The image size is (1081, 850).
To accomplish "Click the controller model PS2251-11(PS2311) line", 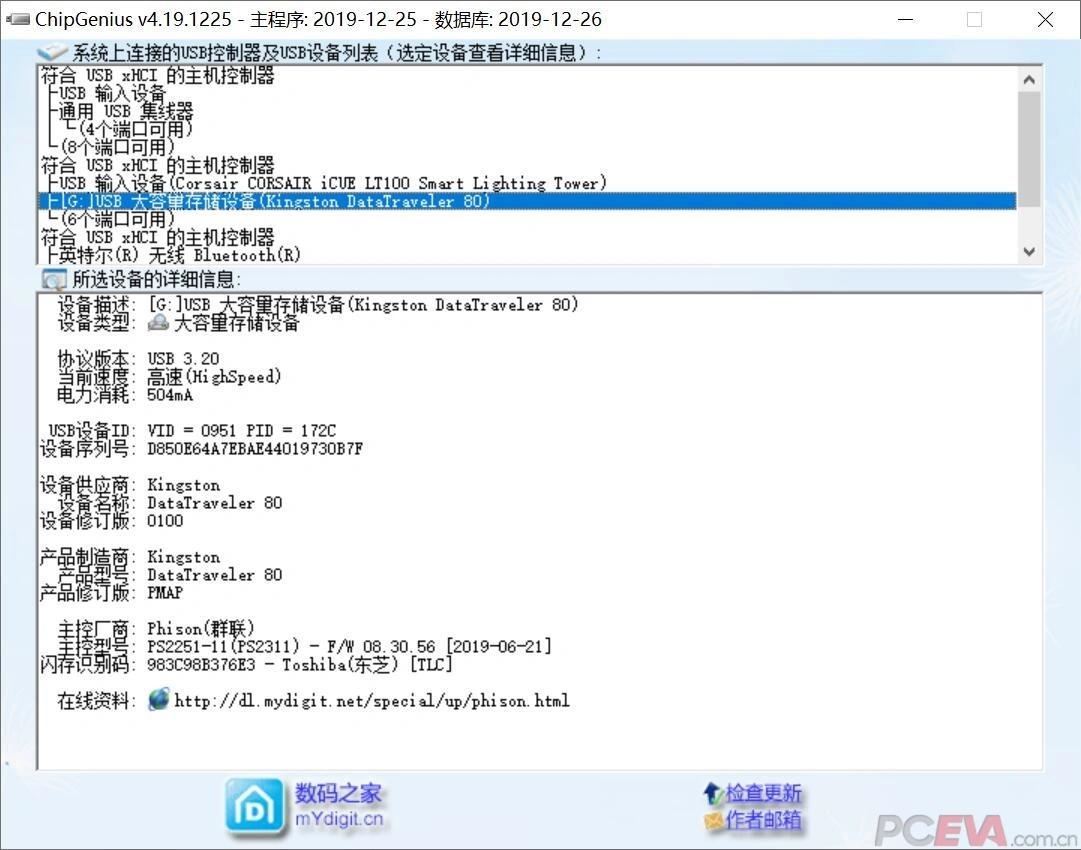I will [x=350, y=647].
